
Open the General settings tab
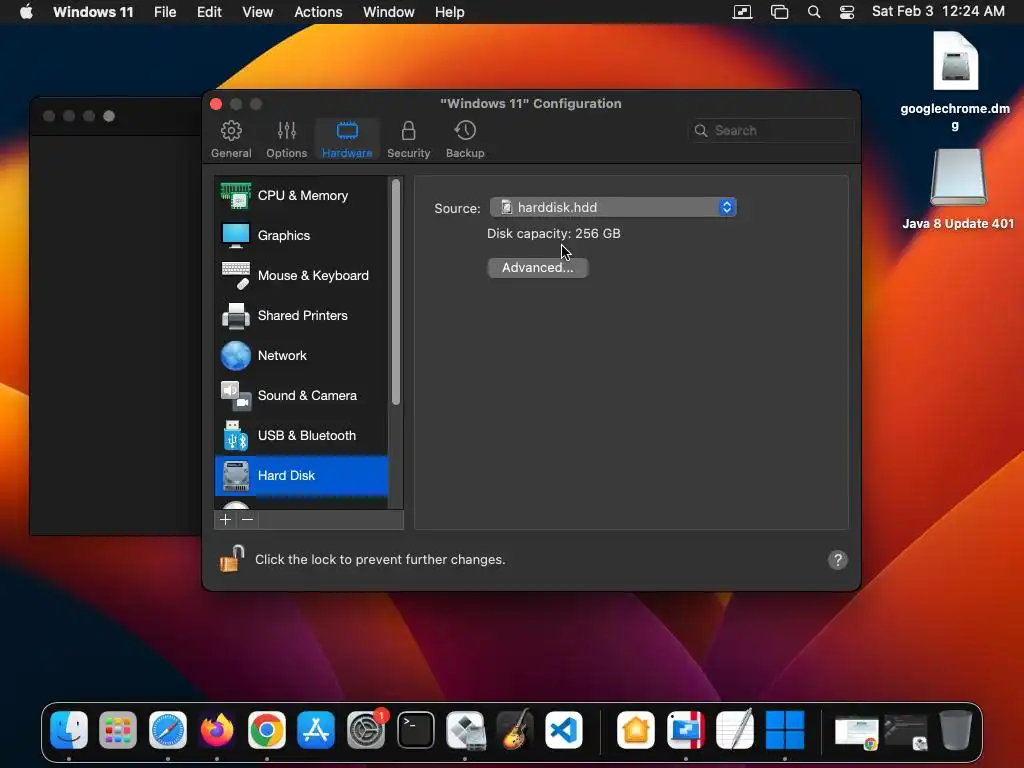pyautogui.click(x=231, y=139)
